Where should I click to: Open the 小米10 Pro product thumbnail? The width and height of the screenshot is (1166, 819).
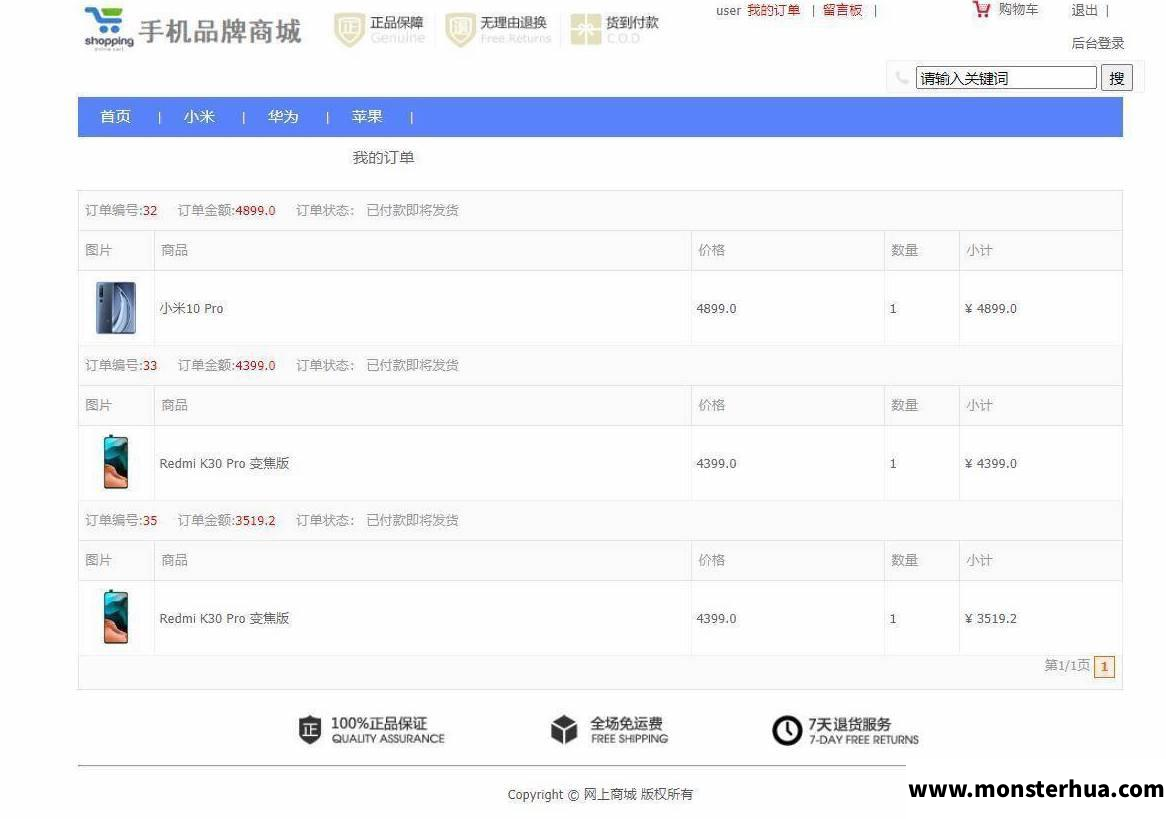116,307
